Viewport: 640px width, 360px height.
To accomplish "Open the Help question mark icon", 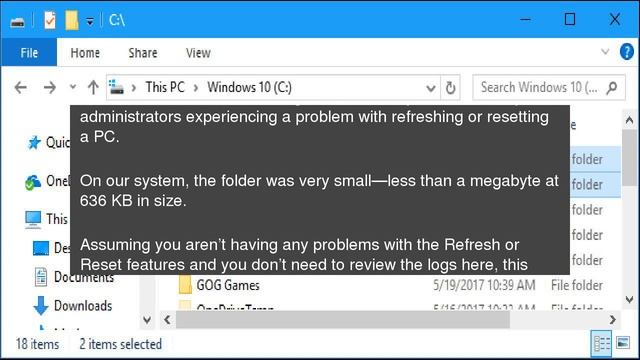I will click(x=627, y=52).
